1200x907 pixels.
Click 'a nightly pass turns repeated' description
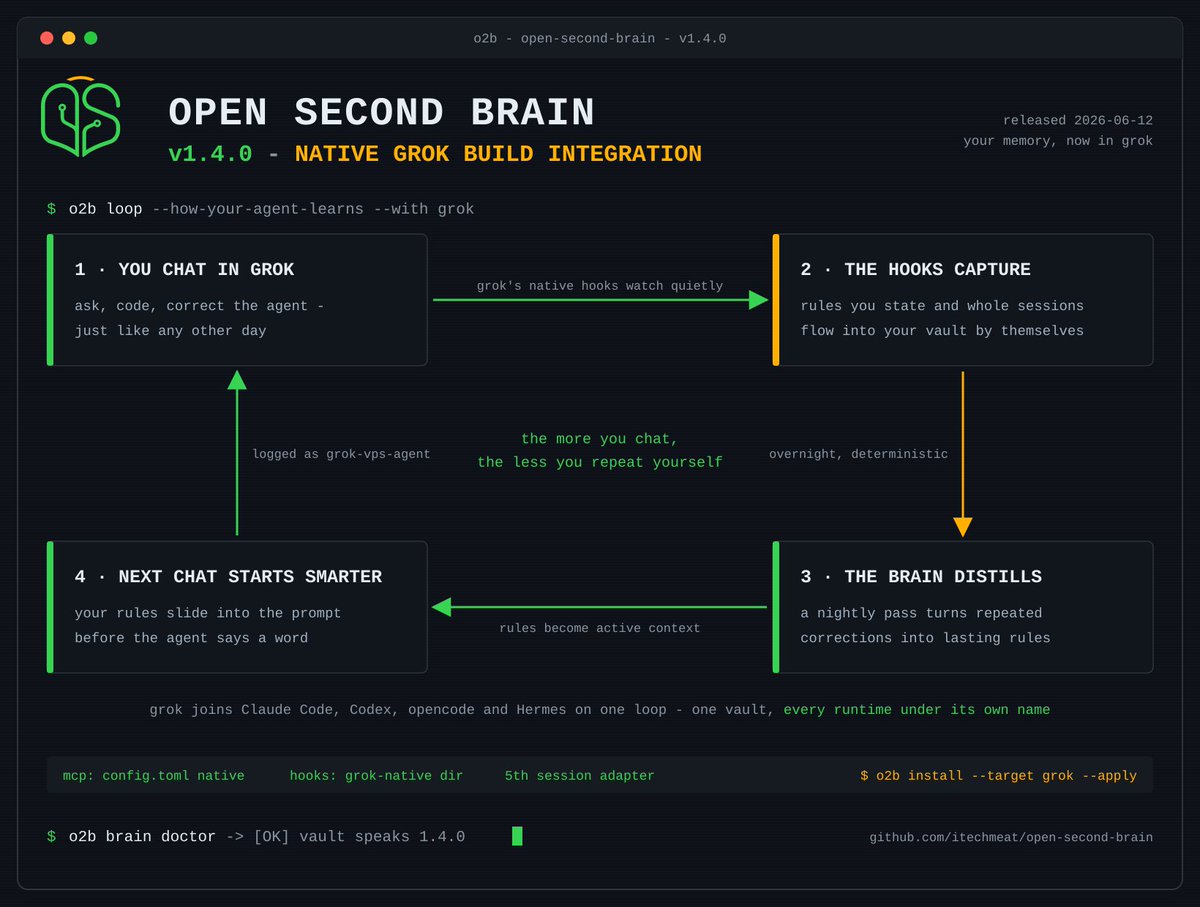(x=921, y=613)
